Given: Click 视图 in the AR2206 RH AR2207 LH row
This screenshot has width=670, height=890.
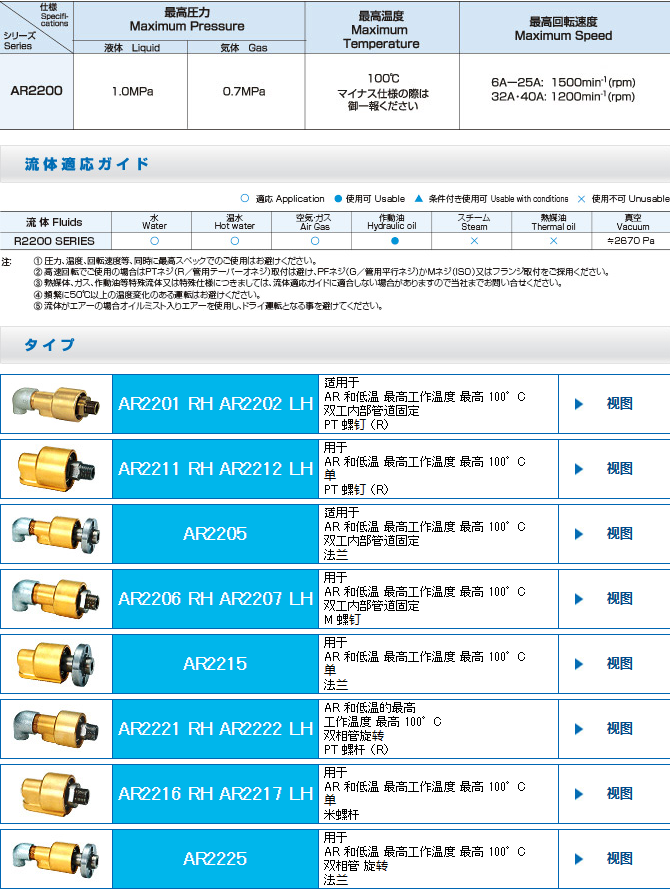Looking at the screenshot, I should 619,599.
